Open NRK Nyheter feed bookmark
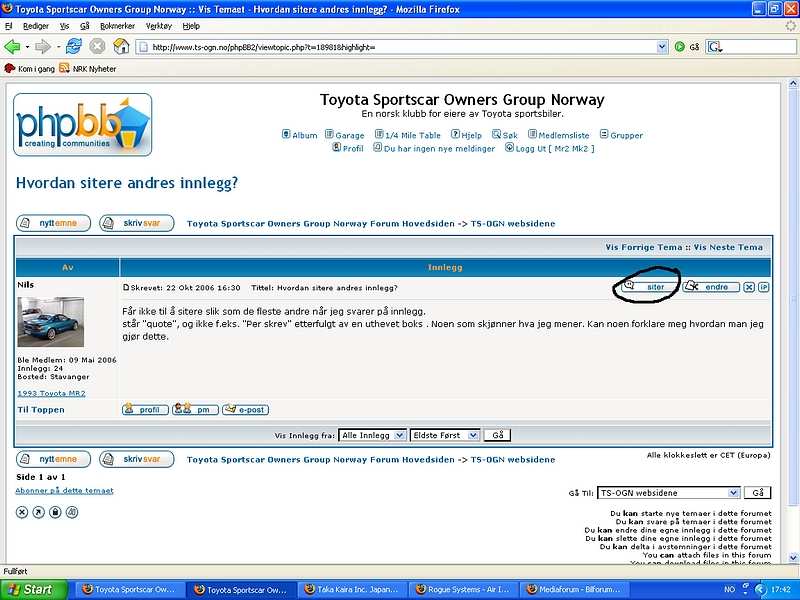Screen dimensions: 800x600 point(92,69)
